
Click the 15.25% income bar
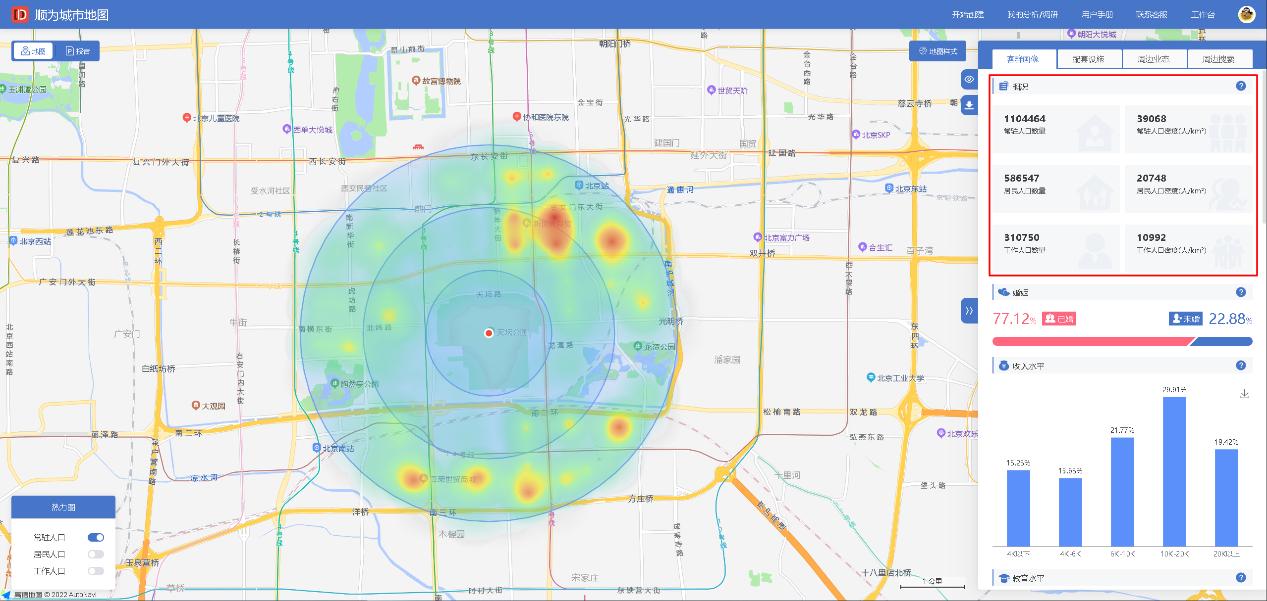1018,508
